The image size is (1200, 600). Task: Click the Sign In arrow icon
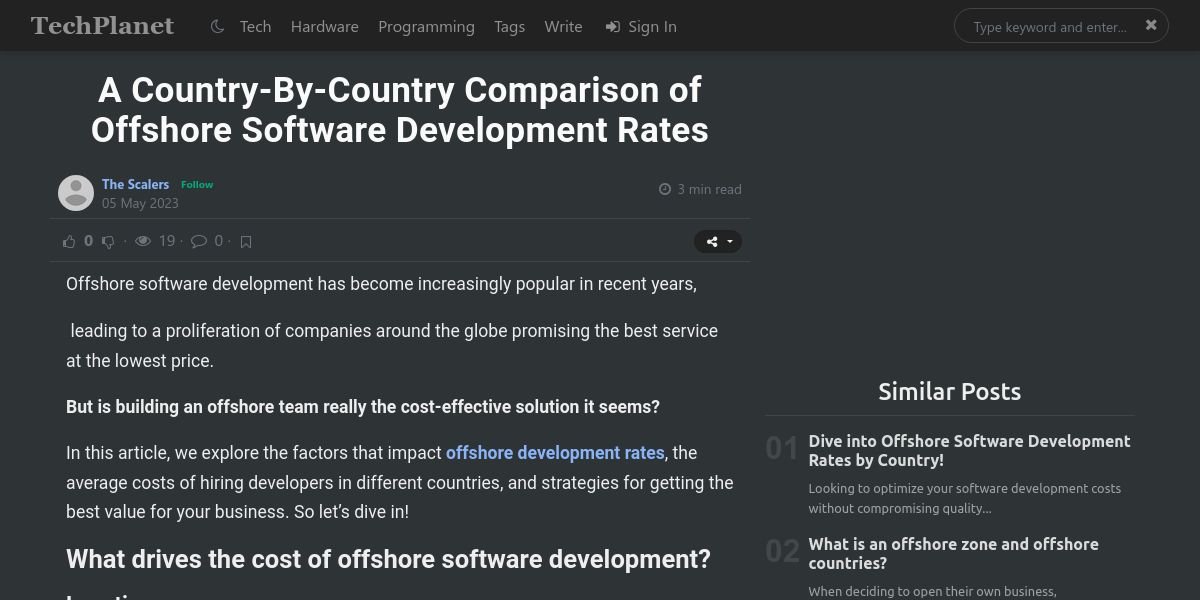point(613,27)
